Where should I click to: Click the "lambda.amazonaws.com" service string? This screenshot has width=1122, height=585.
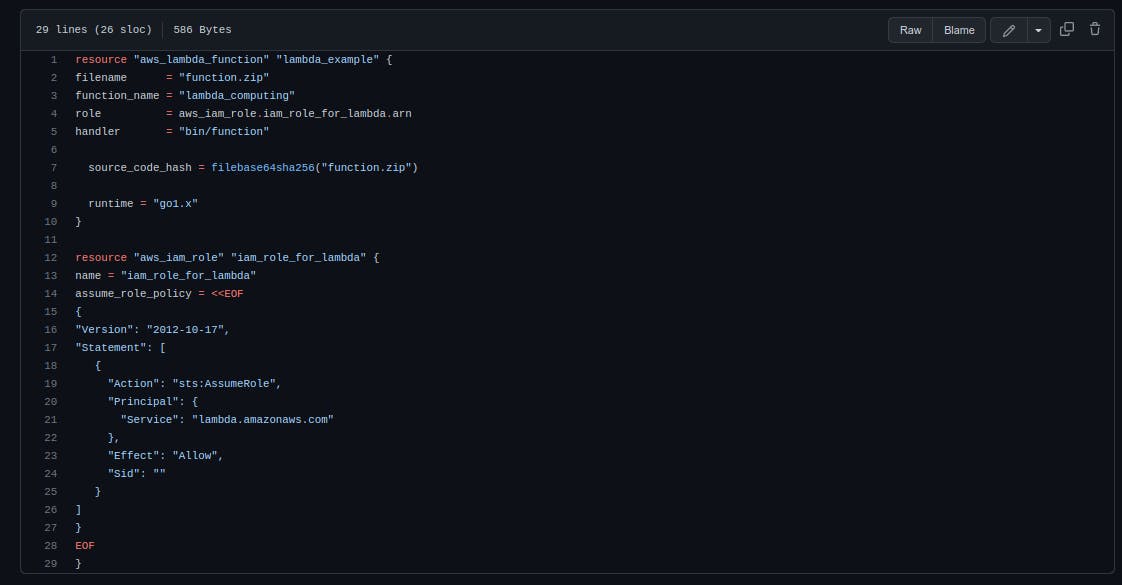click(x=262, y=420)
